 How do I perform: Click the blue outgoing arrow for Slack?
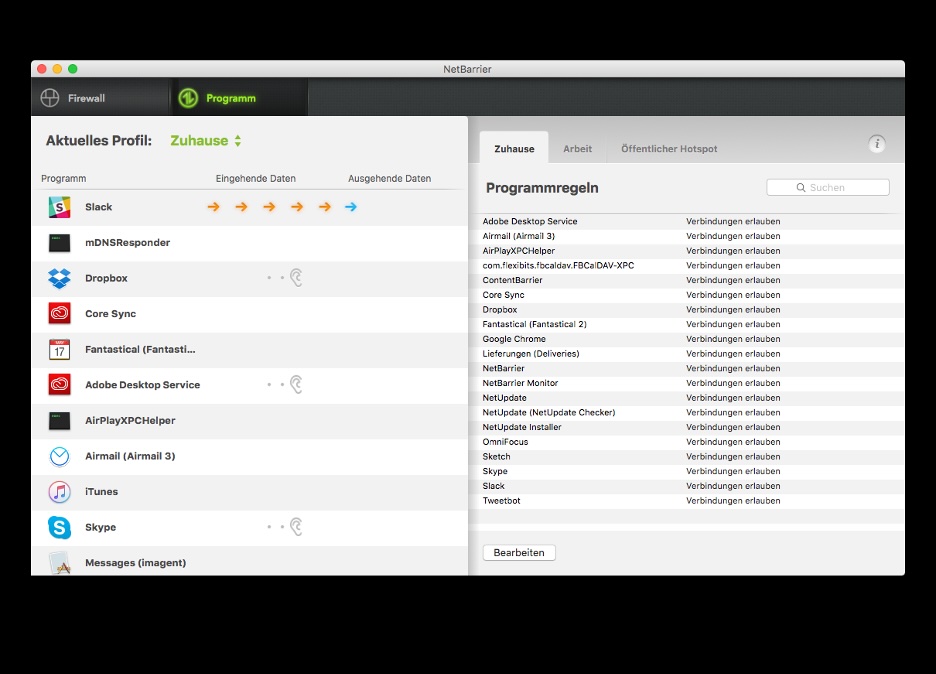click(x=350, y=207)
